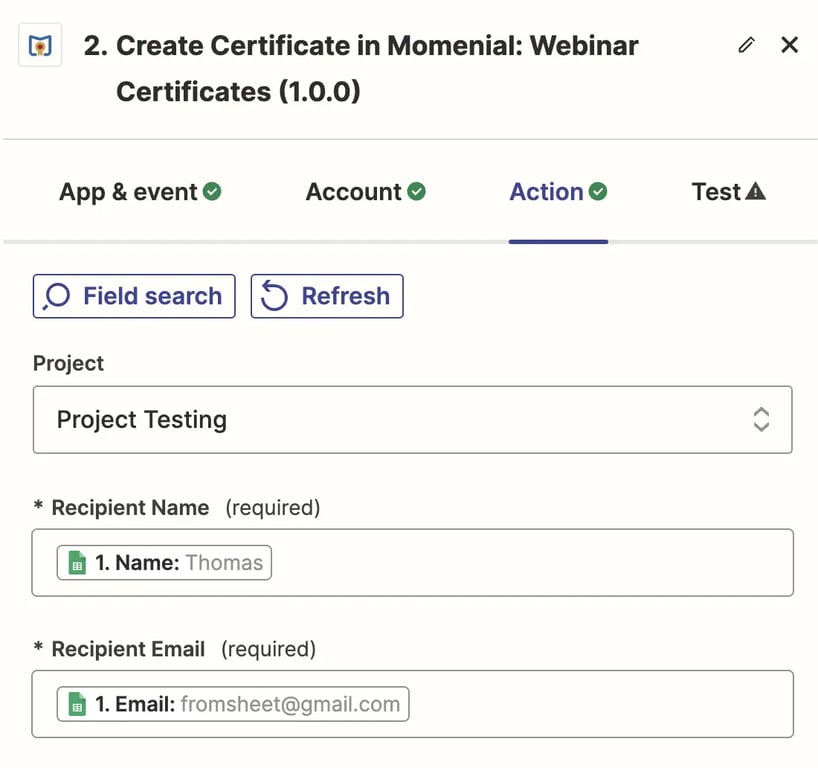Click the Refresh button

327,296
